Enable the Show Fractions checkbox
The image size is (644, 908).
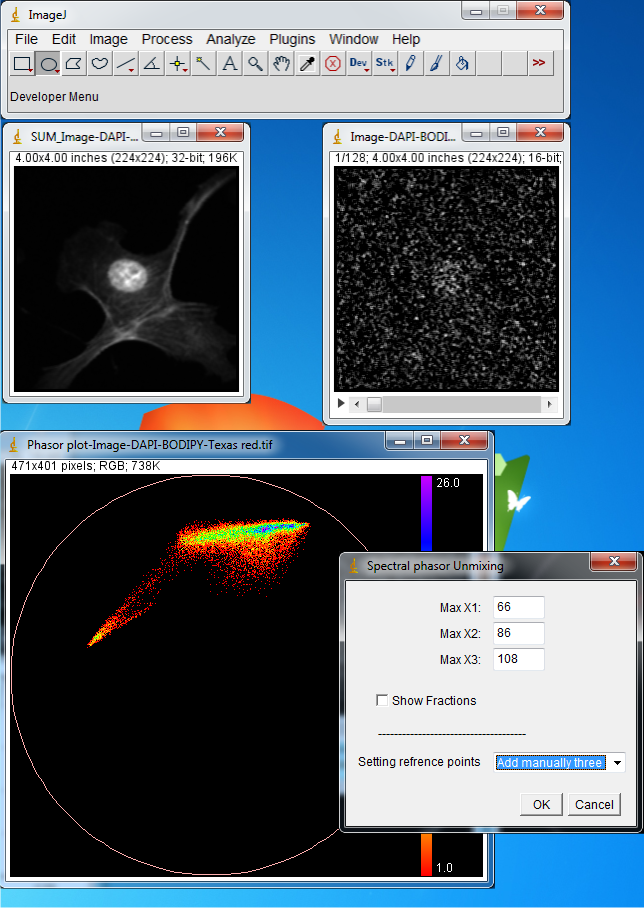coord(382,701)
